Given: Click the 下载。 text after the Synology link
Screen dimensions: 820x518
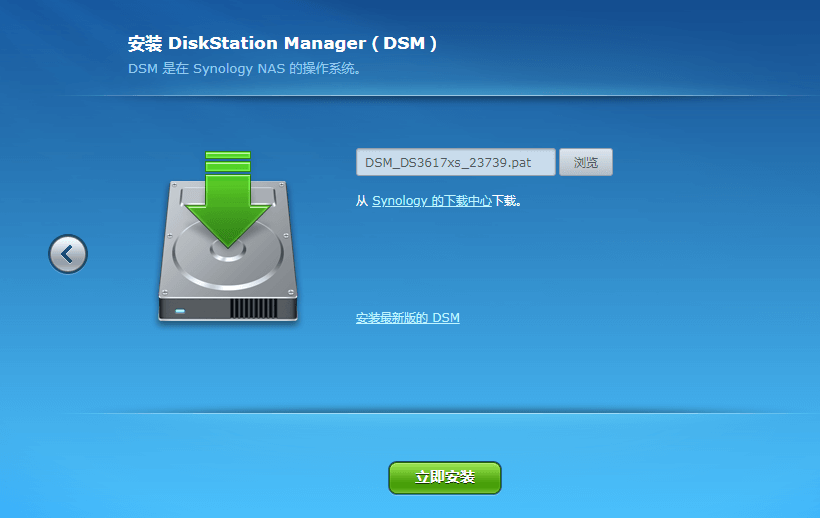Looking at the screenshot, I should pos(507,201).
